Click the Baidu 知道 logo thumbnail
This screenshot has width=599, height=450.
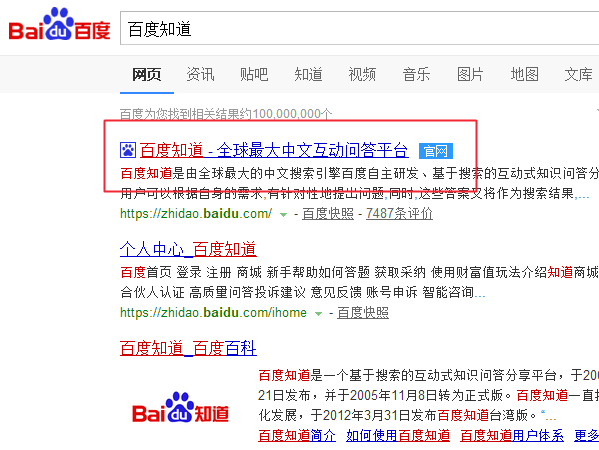pos(180,408)
